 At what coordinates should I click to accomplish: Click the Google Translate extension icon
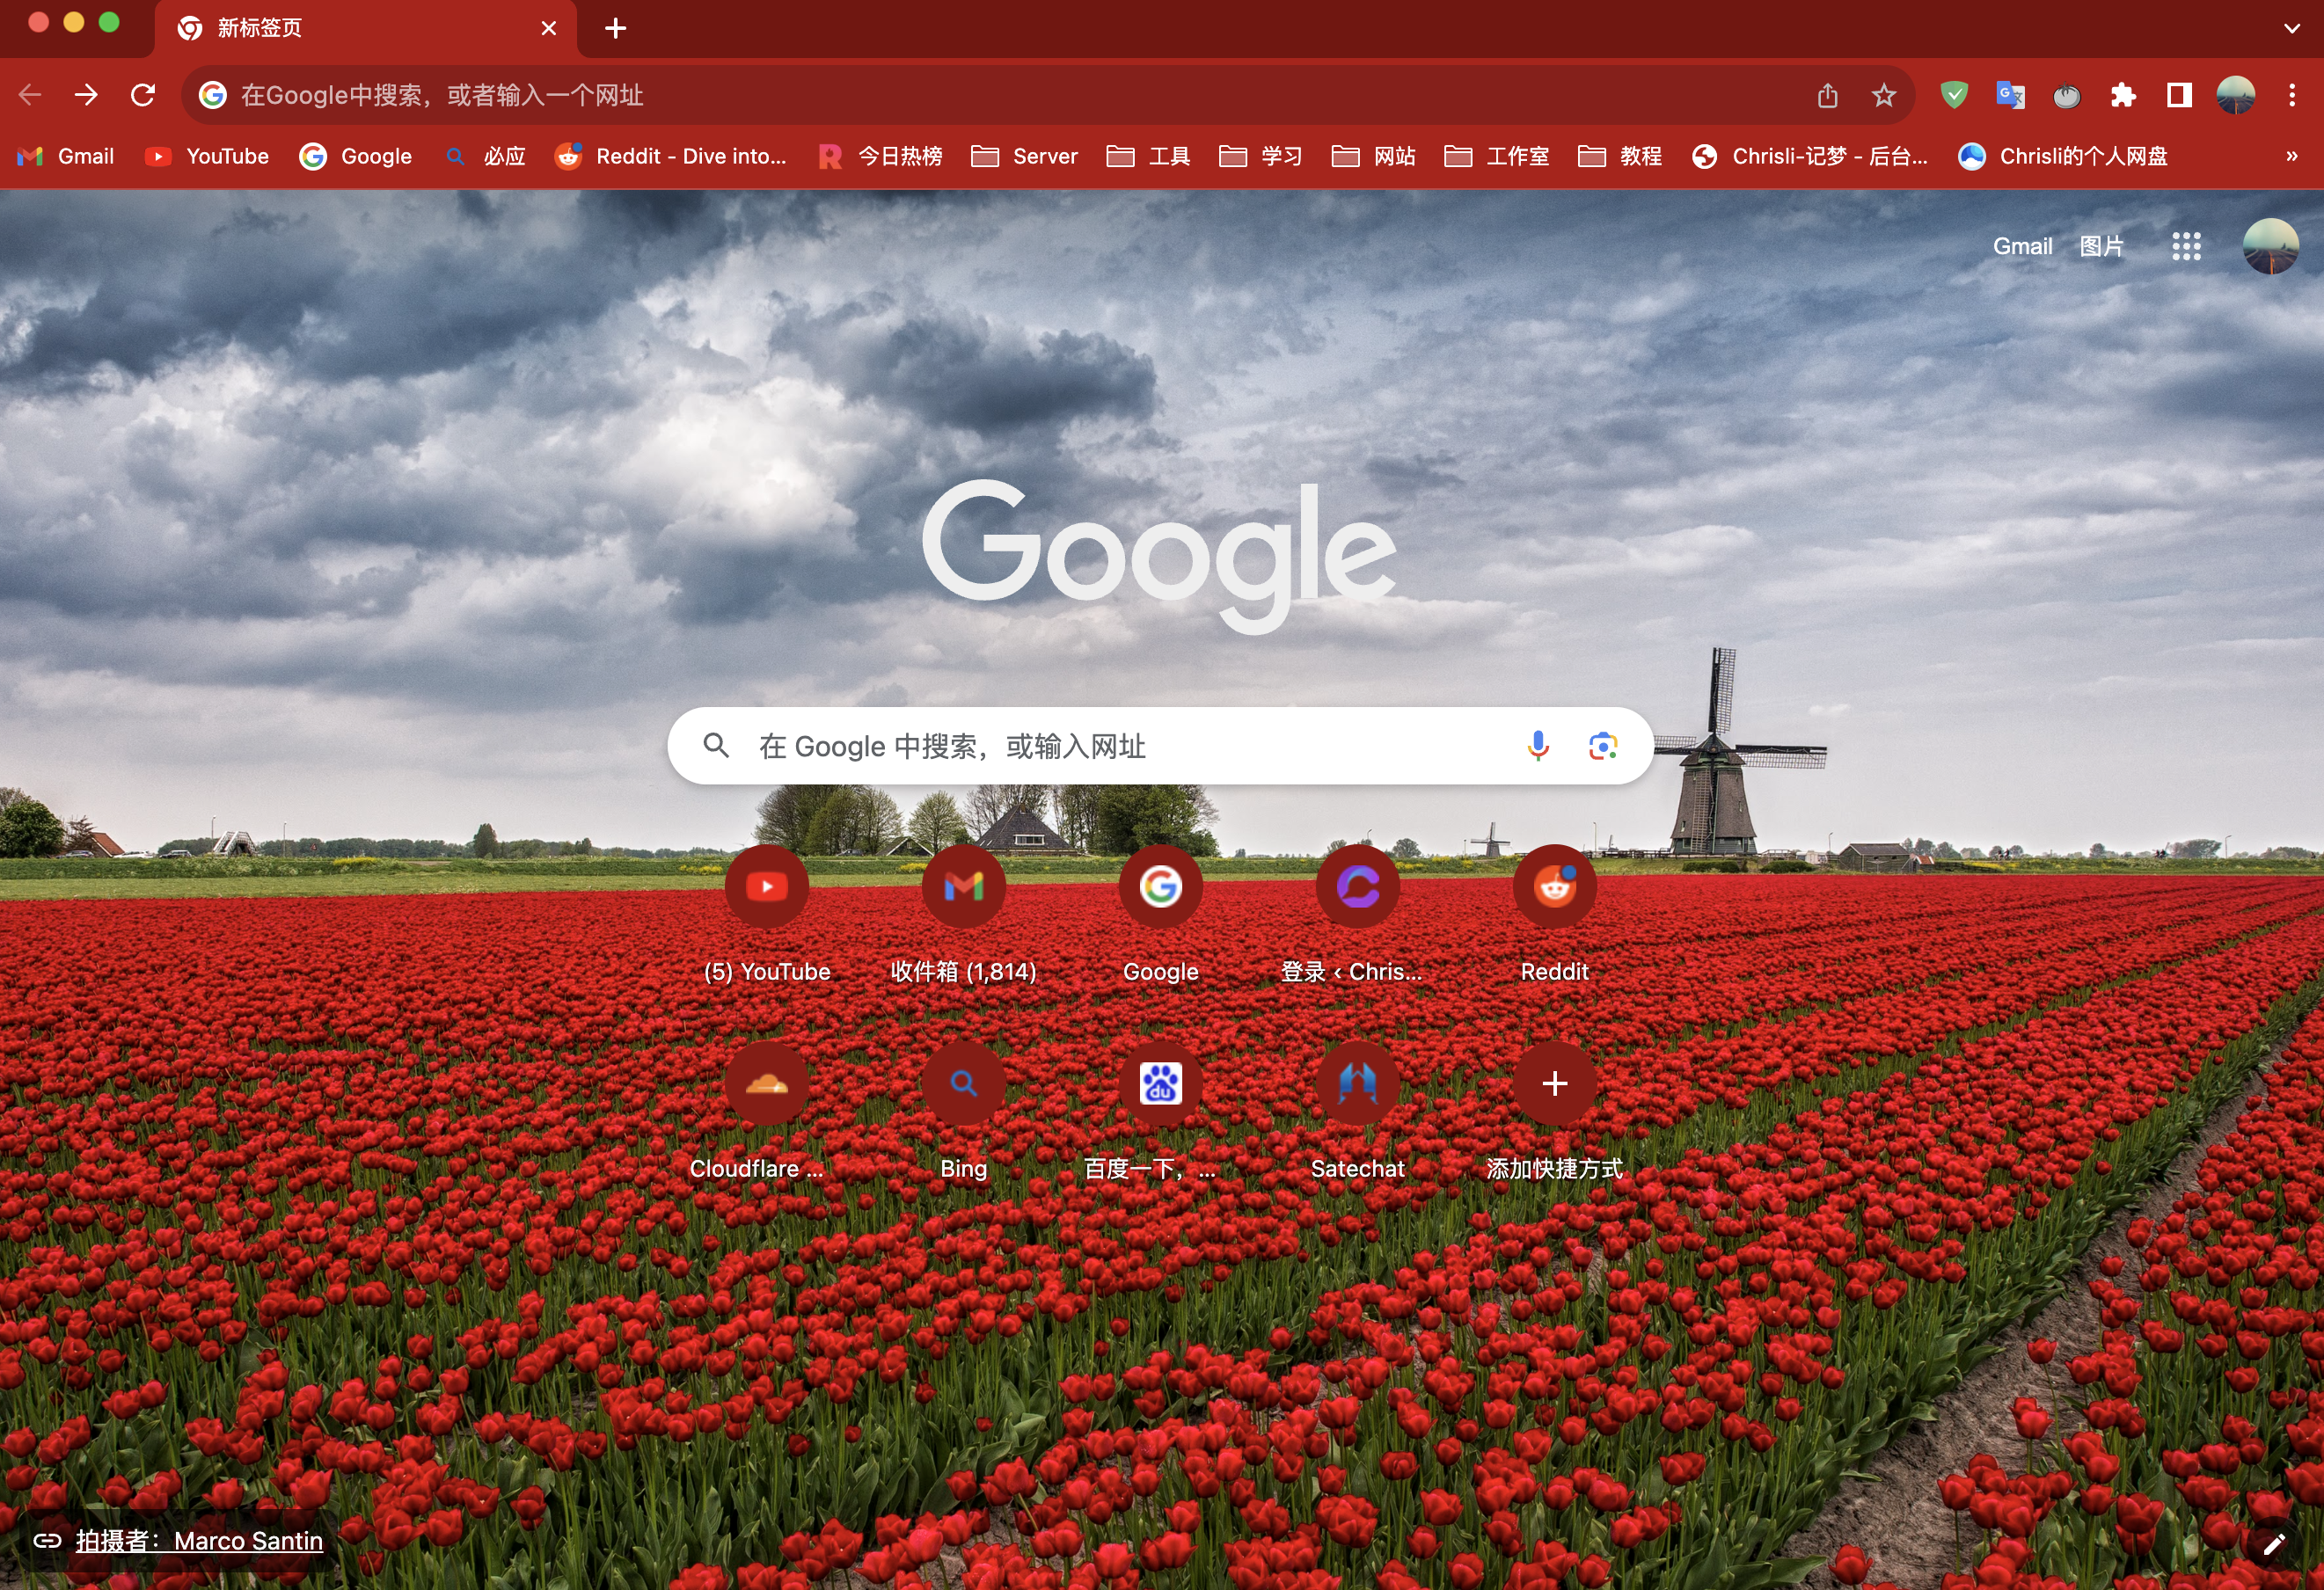pyautogui.click(x=2010, y=95)
